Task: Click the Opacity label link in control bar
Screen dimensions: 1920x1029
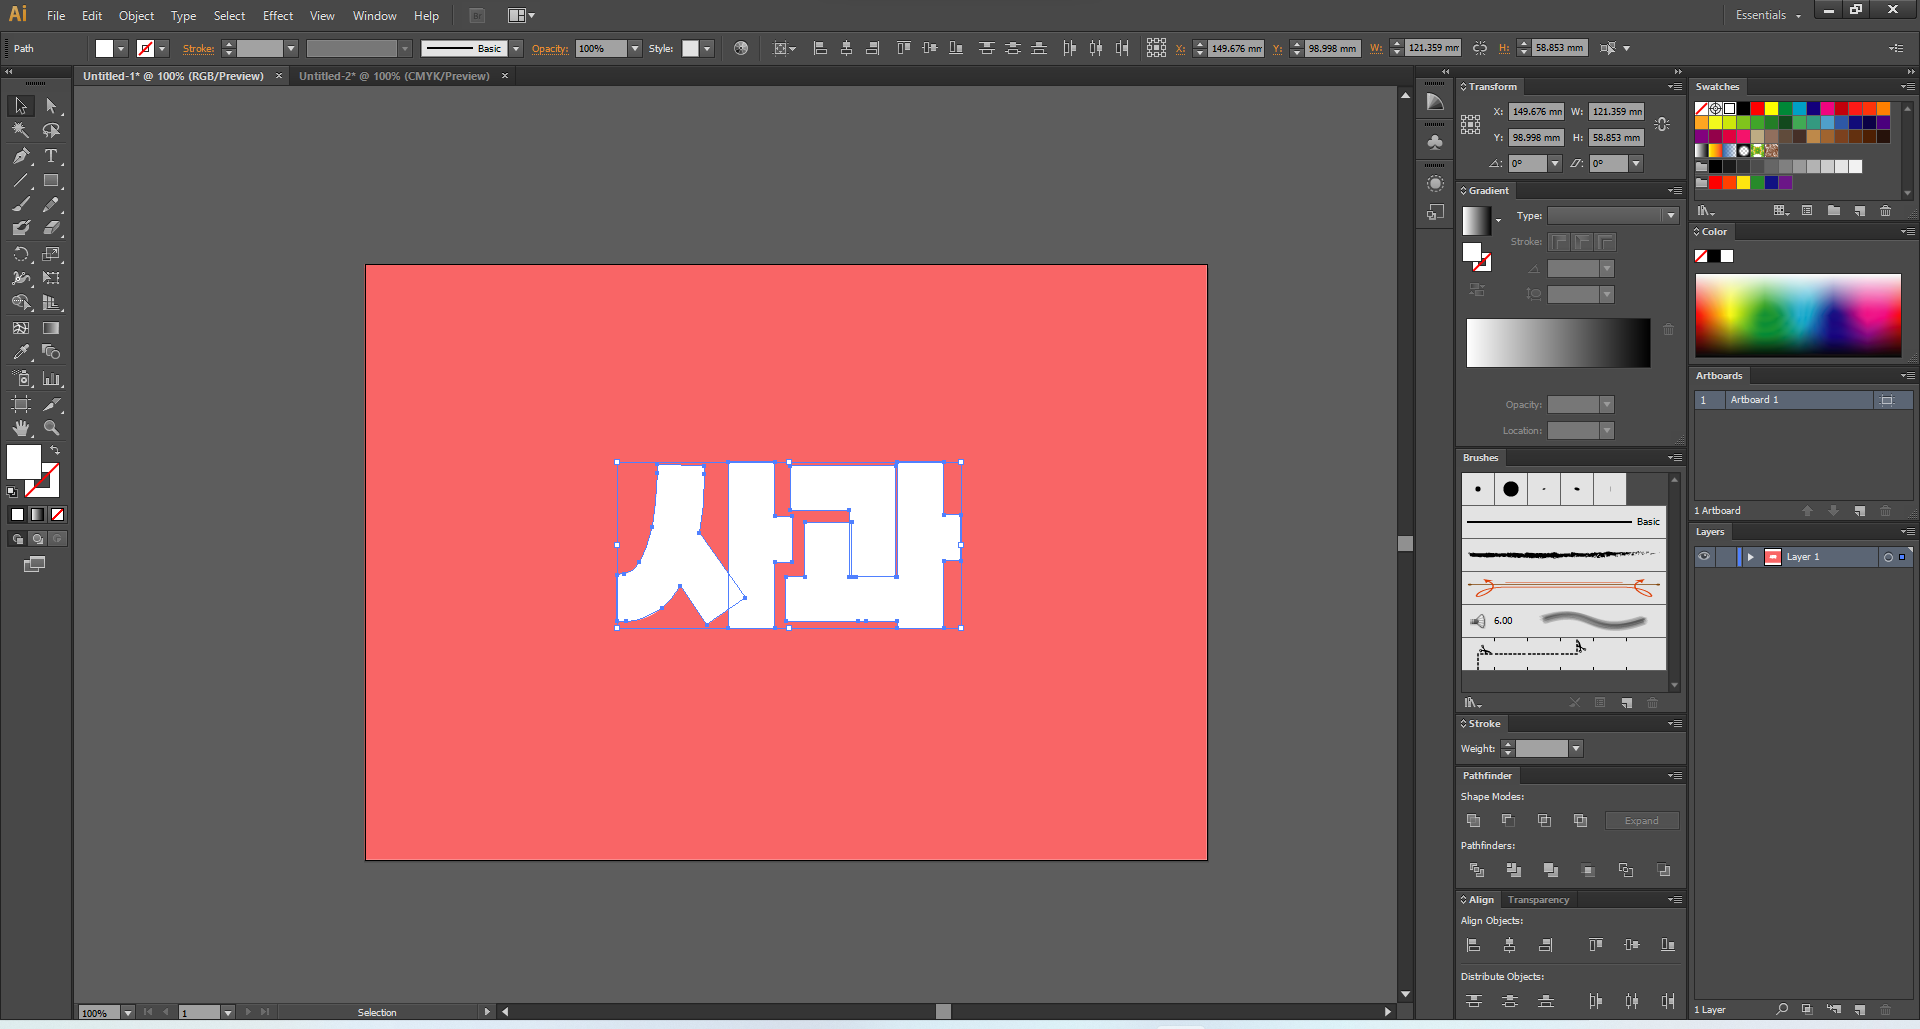Action: tap(550, 48)
